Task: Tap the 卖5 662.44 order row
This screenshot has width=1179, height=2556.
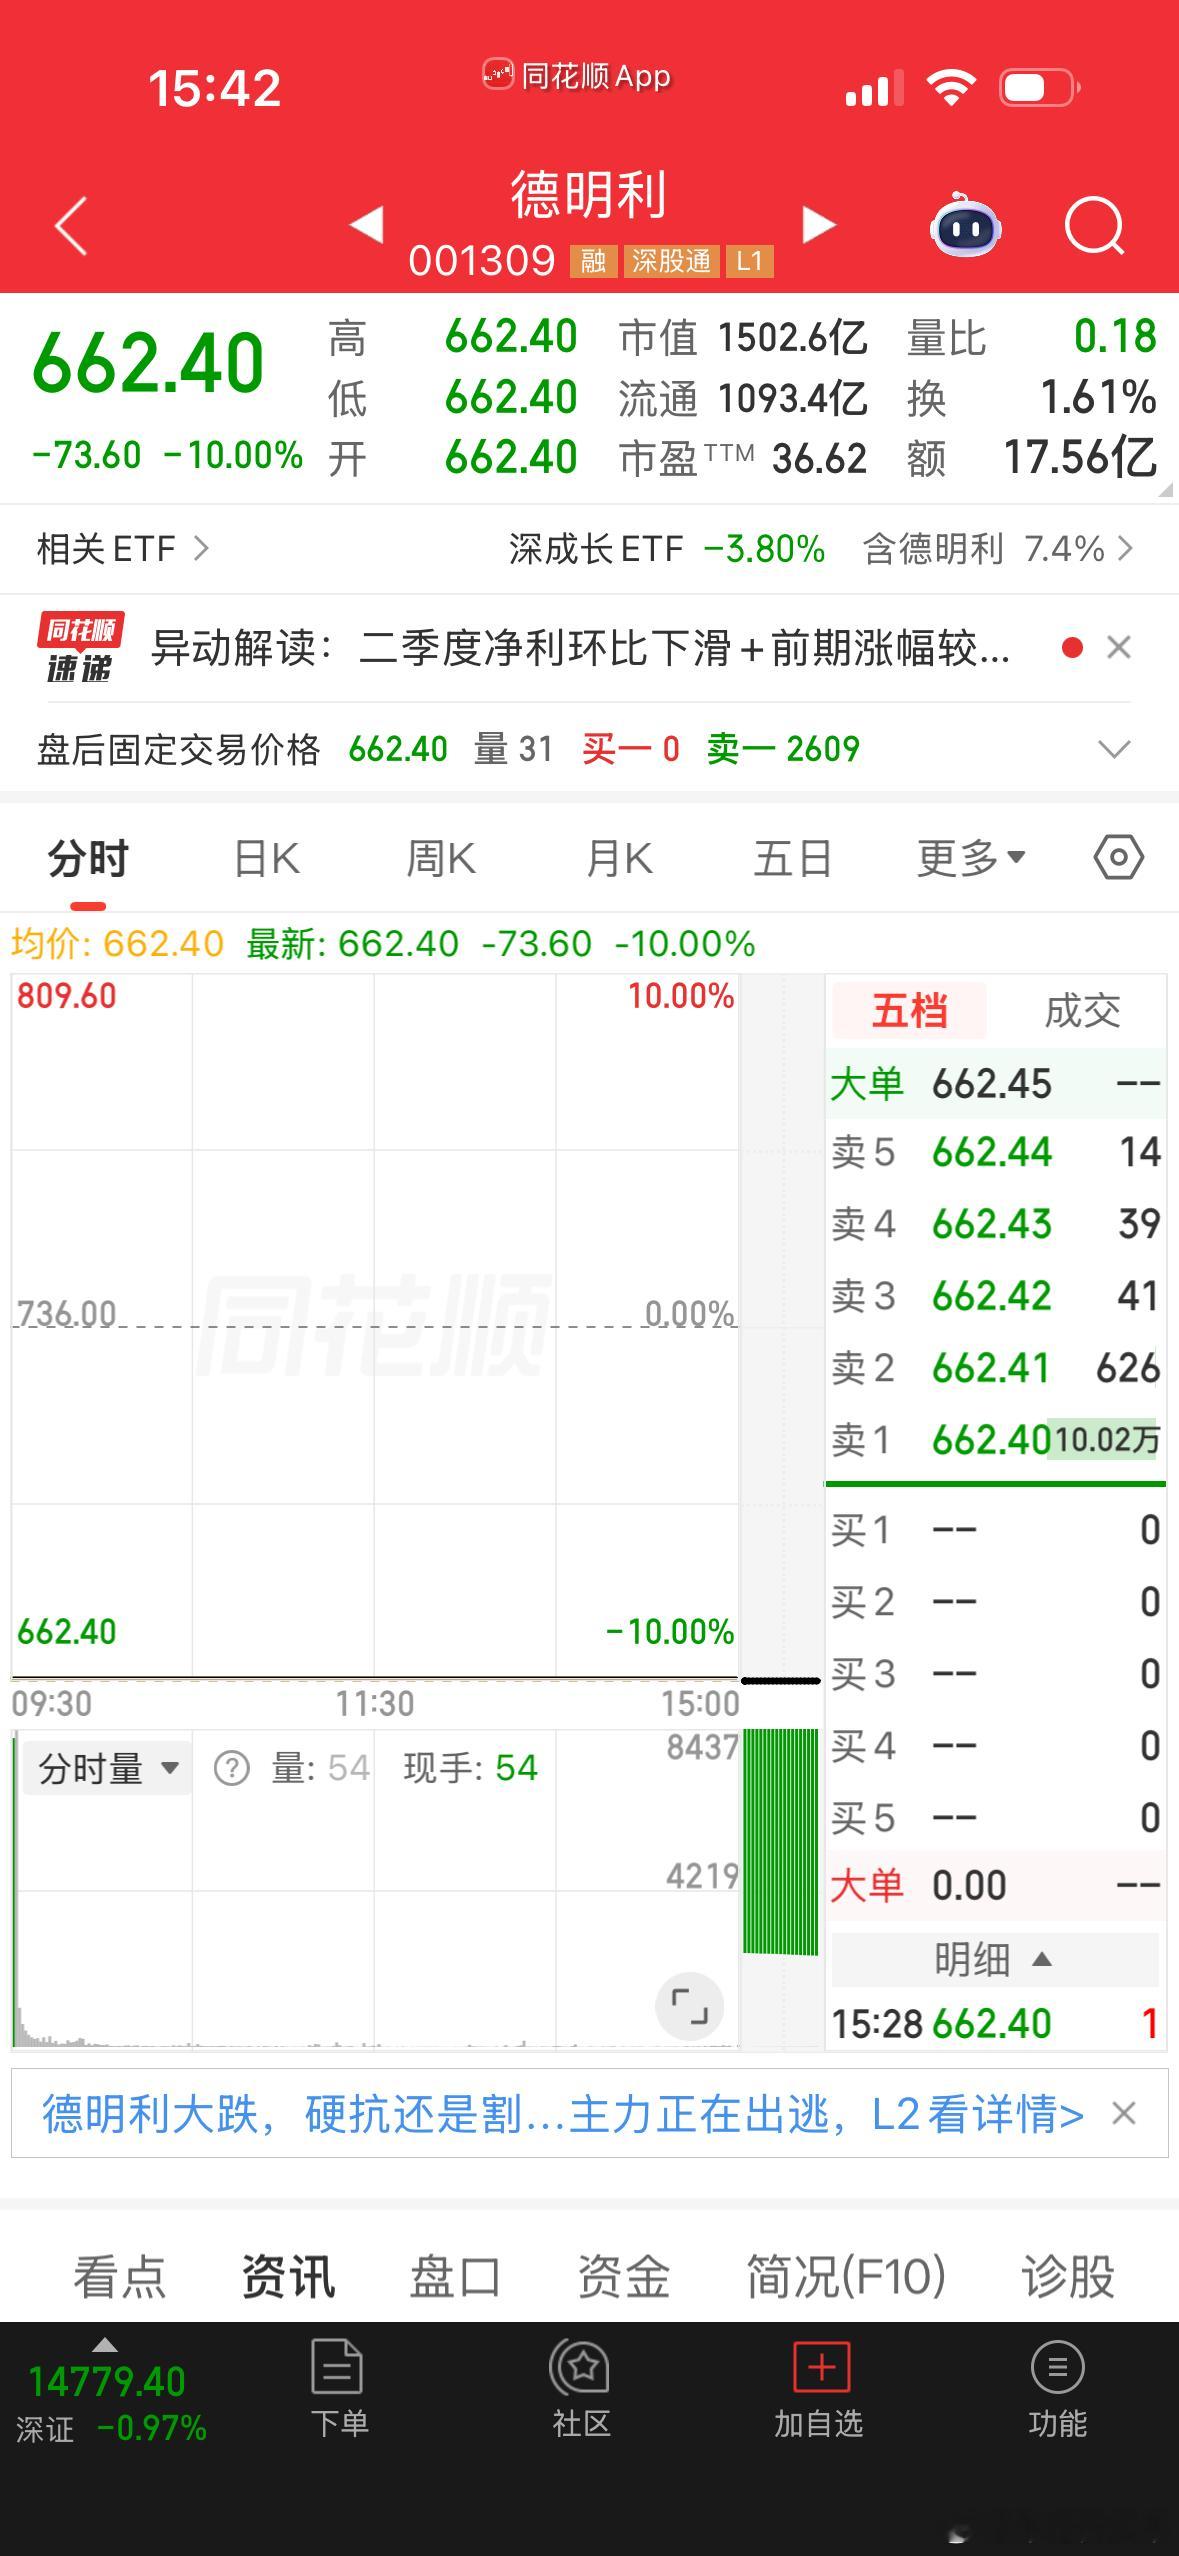Action: 996,1152
